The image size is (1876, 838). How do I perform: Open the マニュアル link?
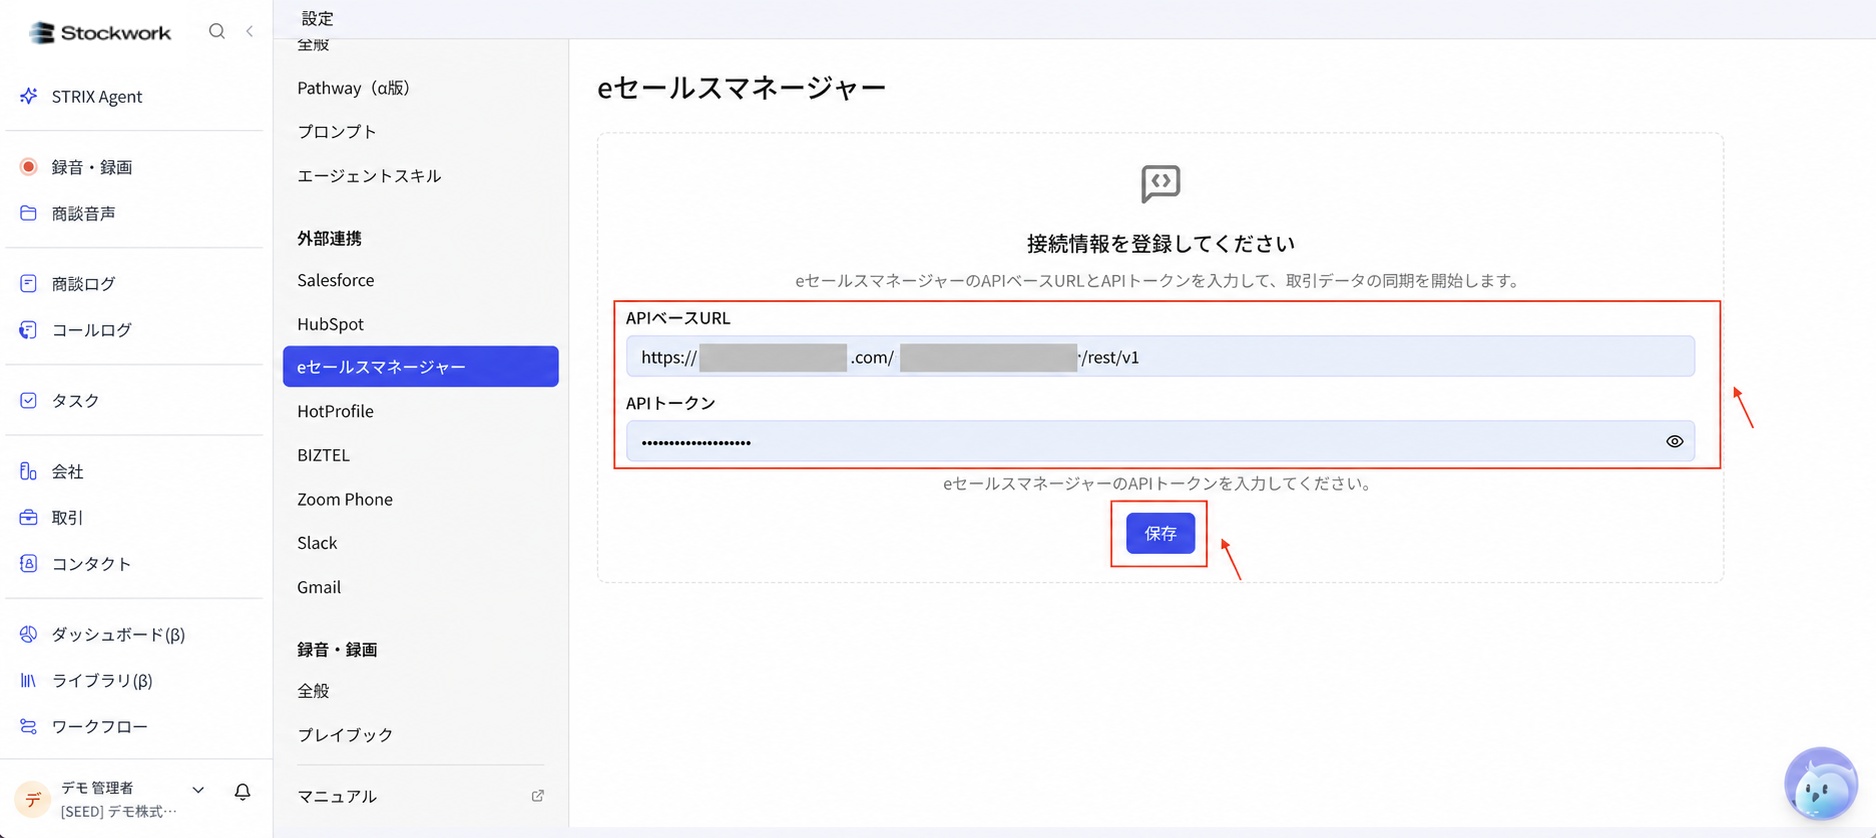337,796
